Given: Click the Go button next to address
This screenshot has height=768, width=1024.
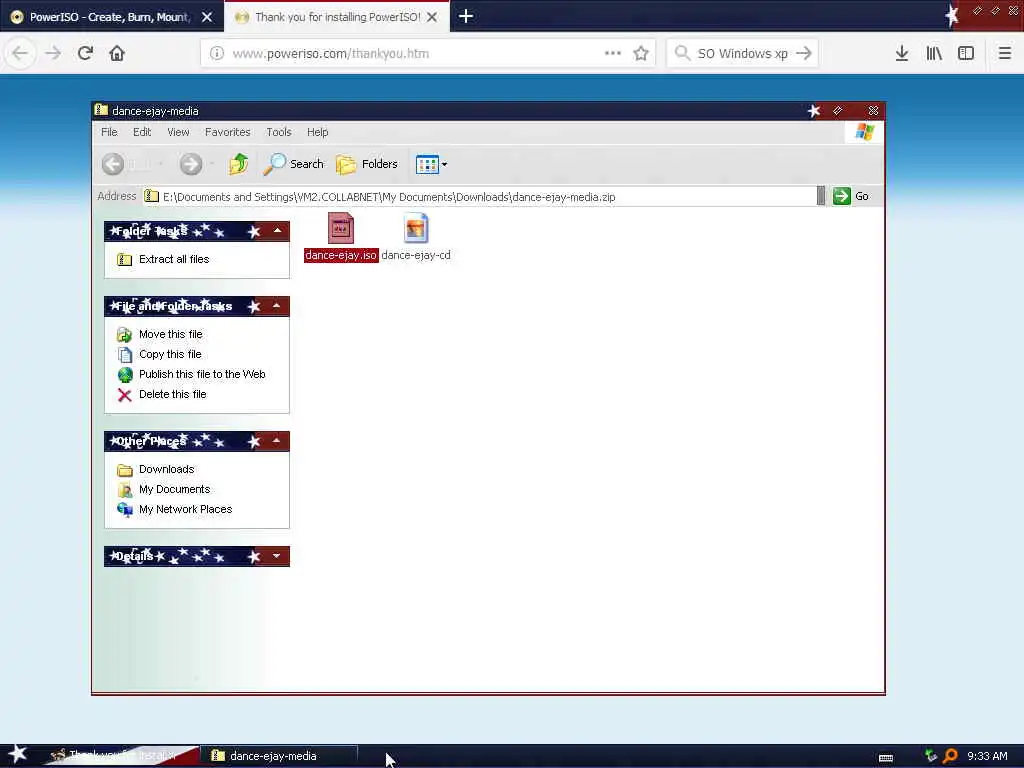Looking at the screenshot, I should (x=851, y=196).
